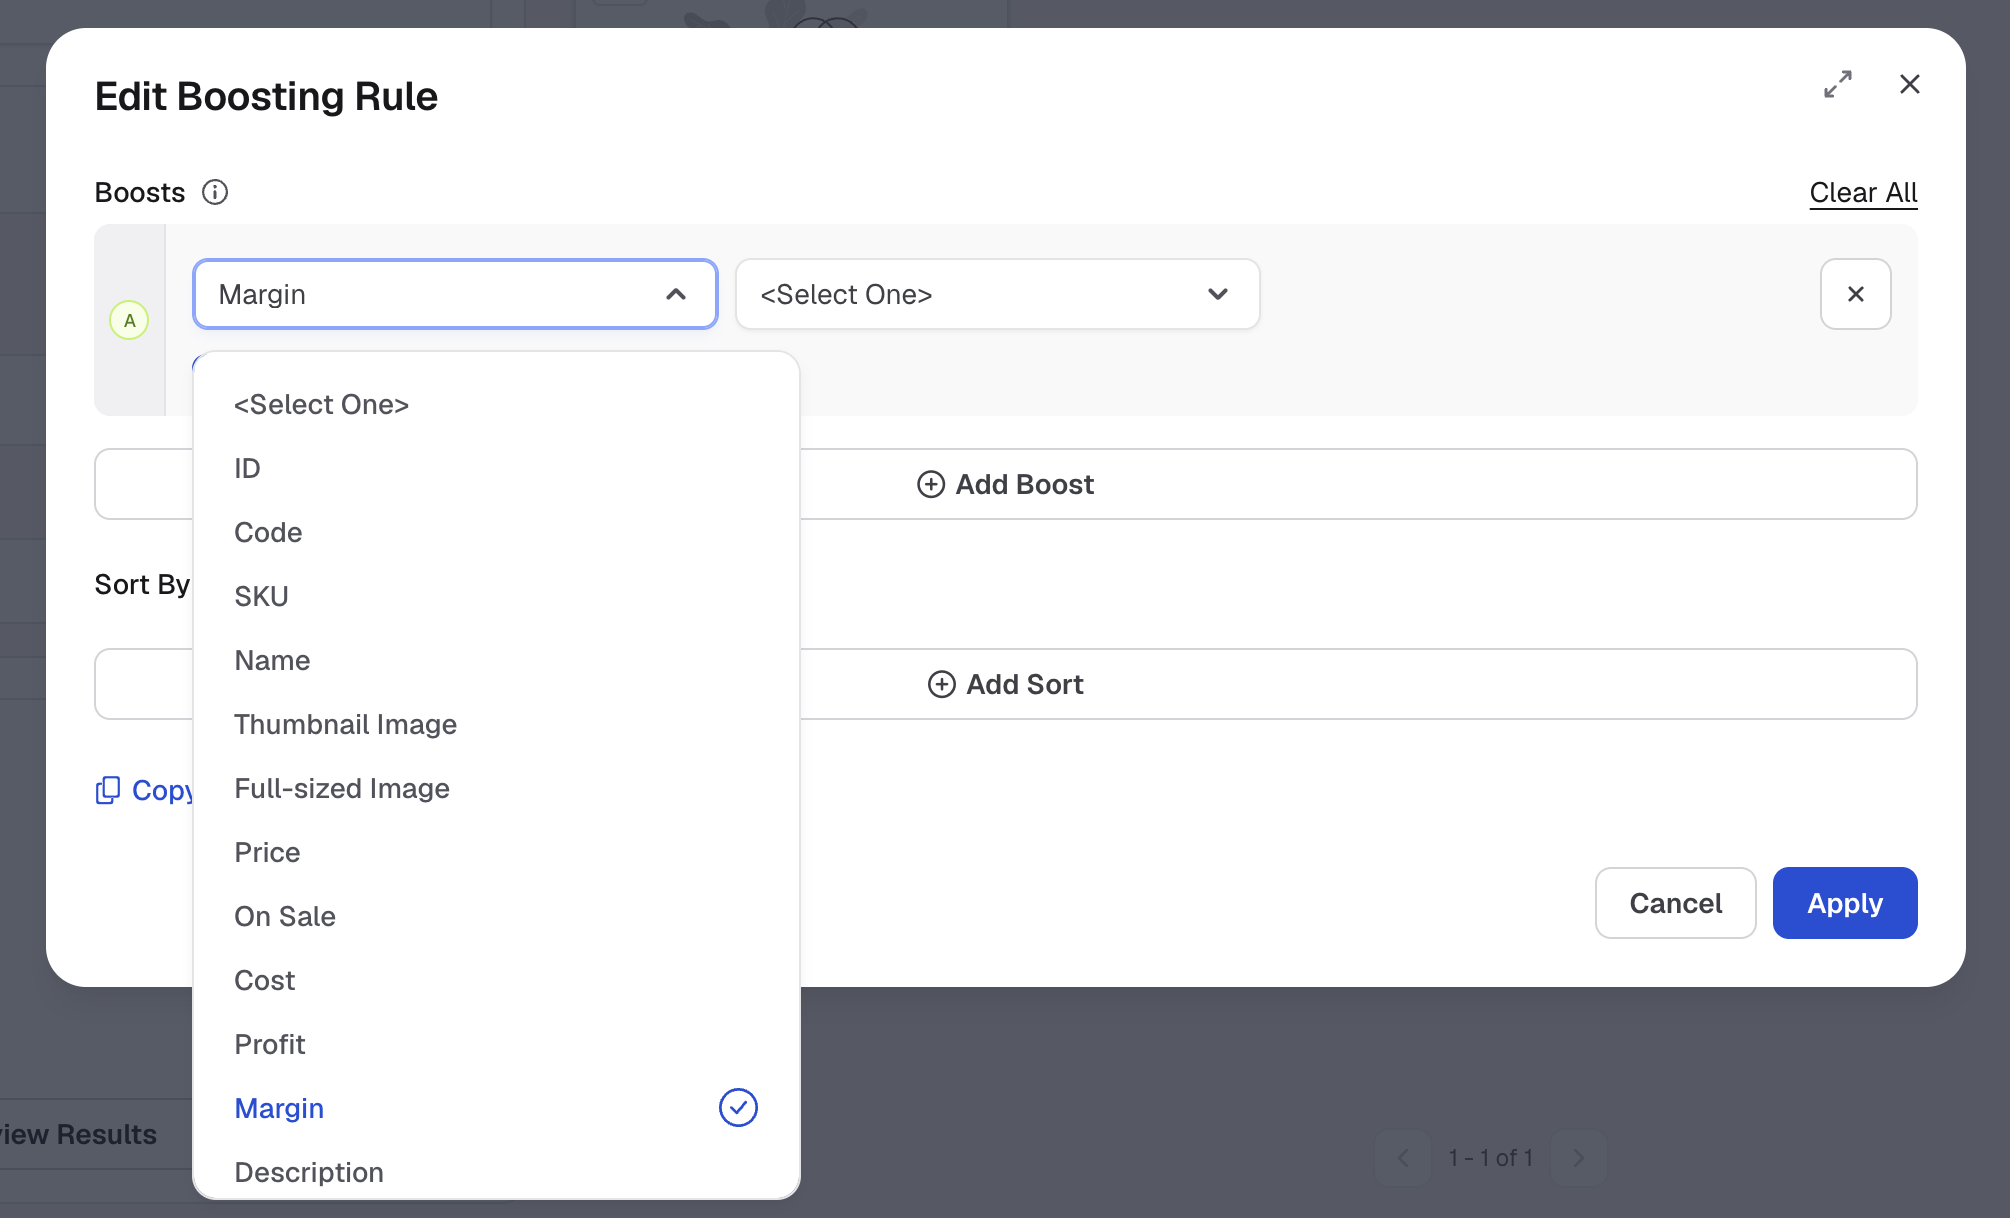Click the Boosts info icon

coord(215,192)
